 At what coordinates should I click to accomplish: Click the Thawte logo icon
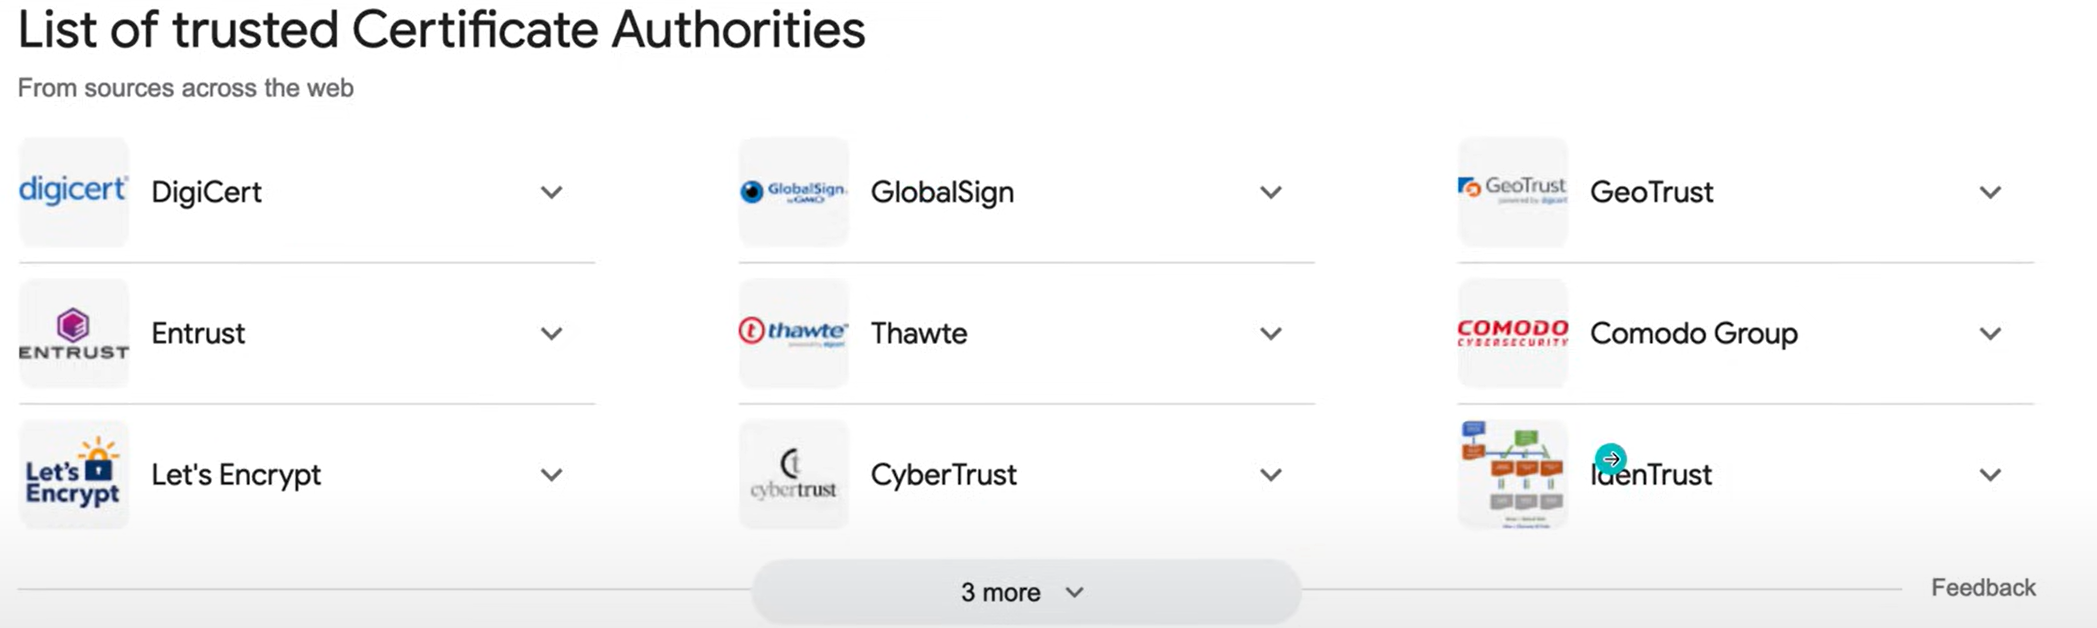793,333
